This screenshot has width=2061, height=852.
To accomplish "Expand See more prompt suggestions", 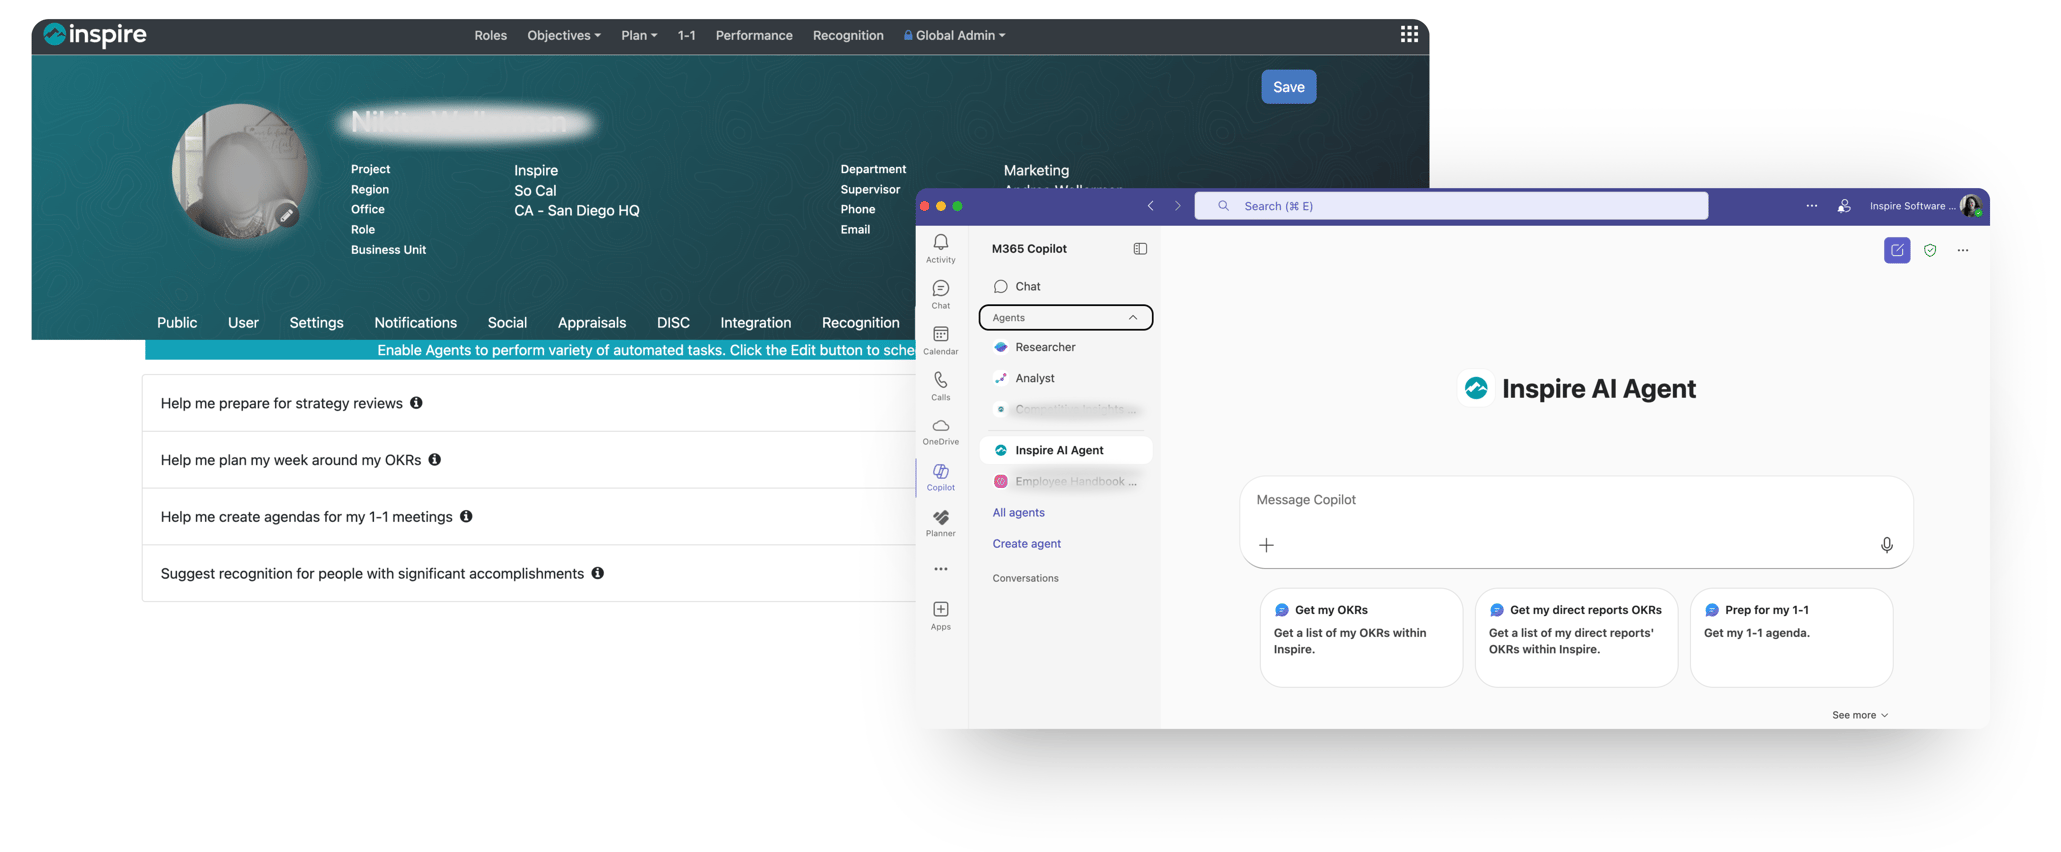I will click(x=1859, y=715).
